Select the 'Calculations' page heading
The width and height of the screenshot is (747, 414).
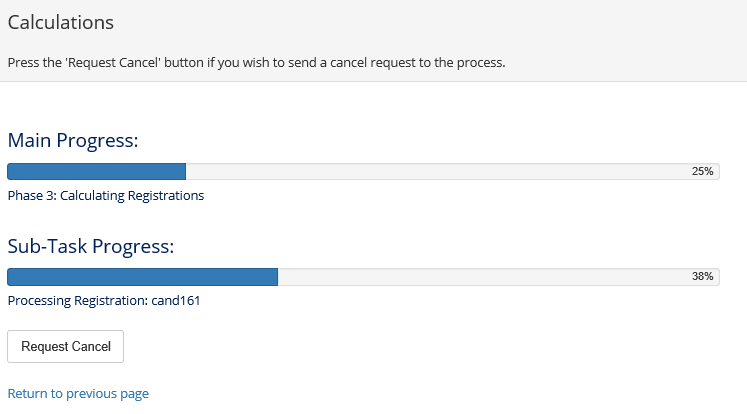pyautogui.click(x=60, y=22)
